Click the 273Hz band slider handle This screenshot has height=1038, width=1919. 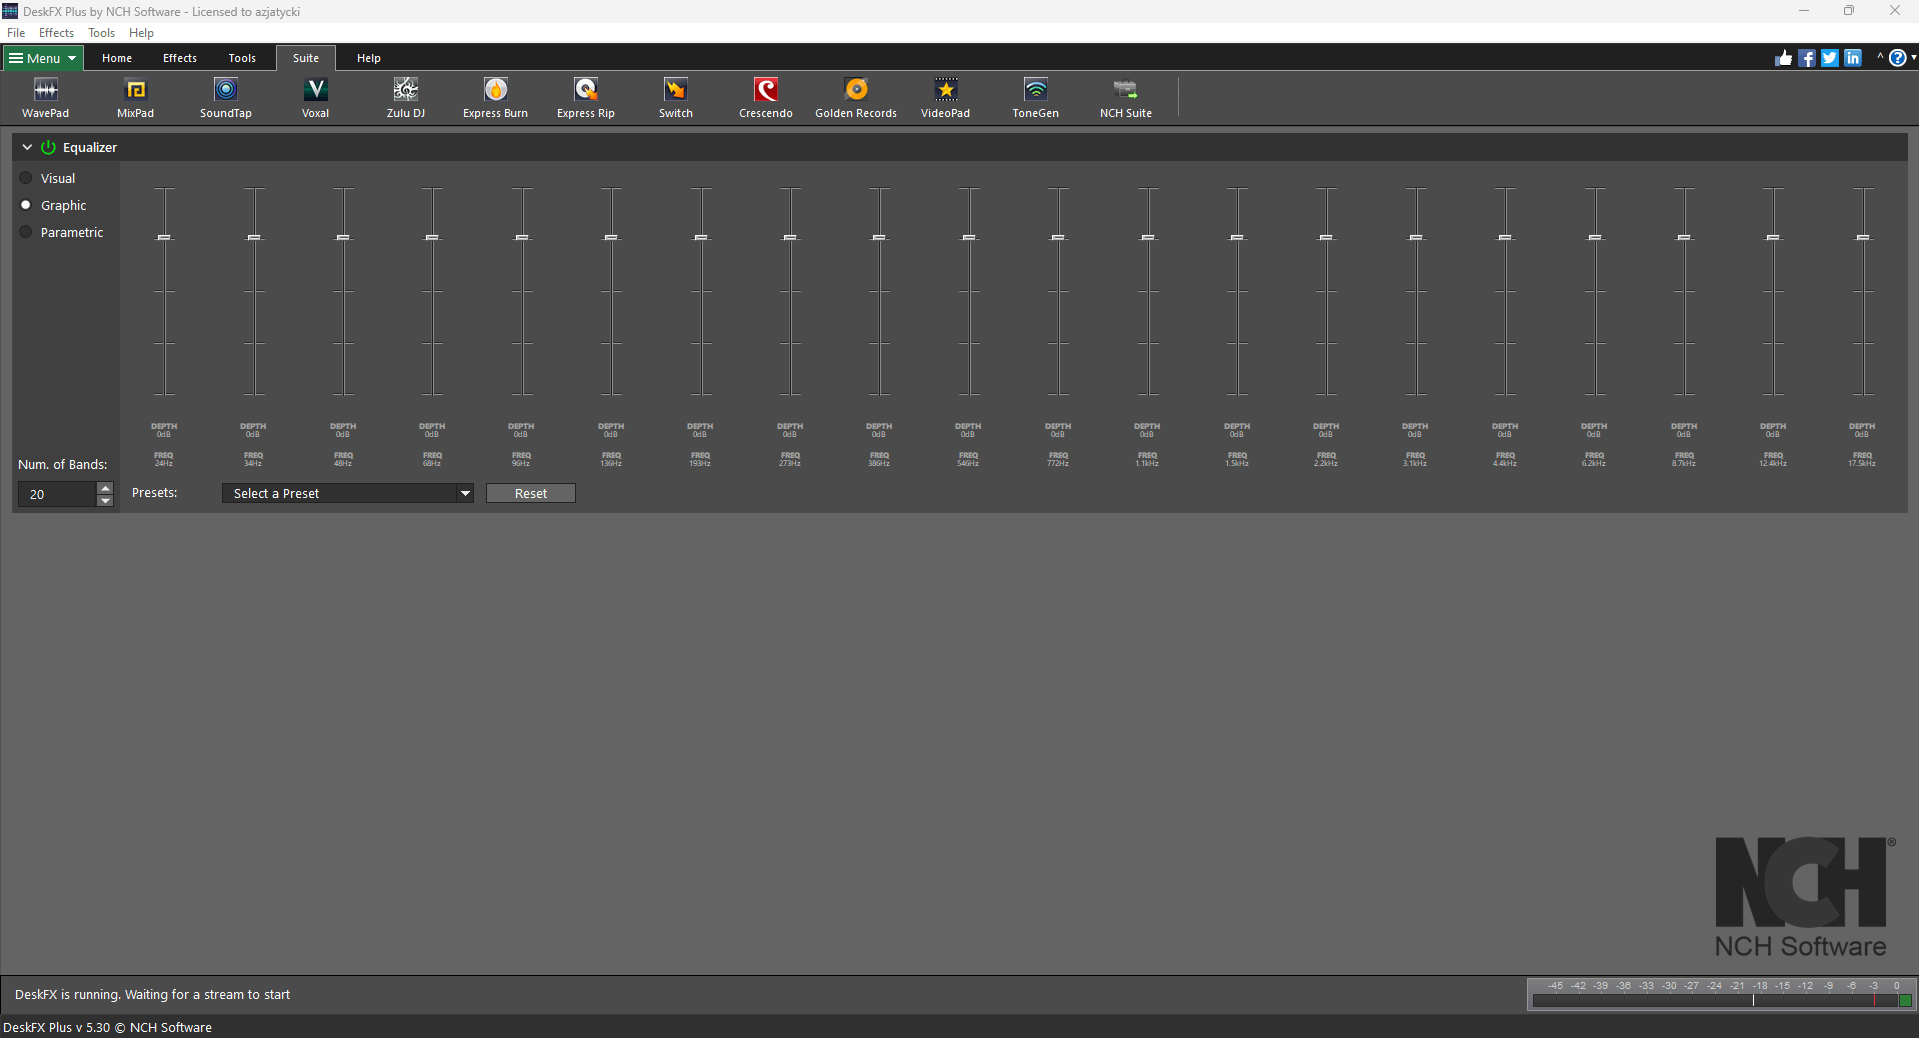point(790,237)
